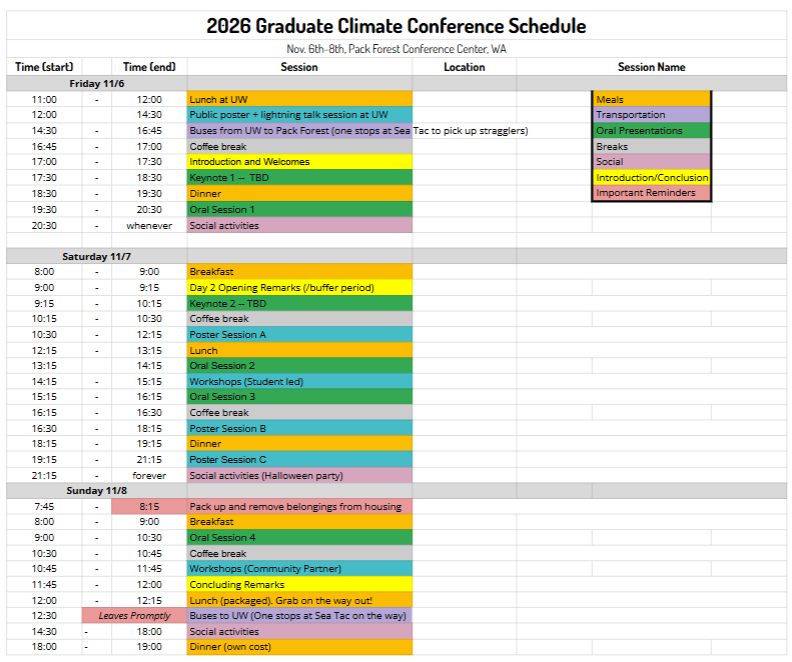
Task: Click 'Buses to UW (One stops at Sea Tac on the way)'
Action: click(300, 616)
